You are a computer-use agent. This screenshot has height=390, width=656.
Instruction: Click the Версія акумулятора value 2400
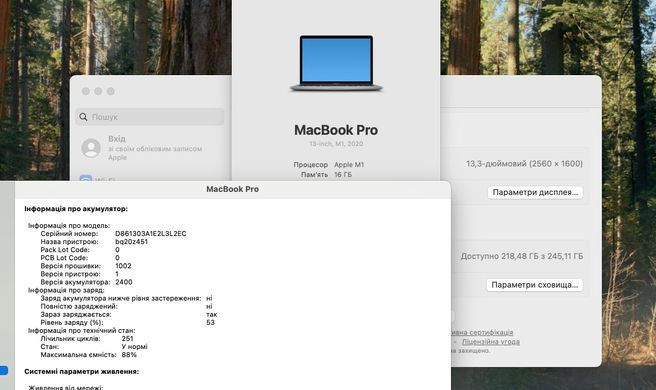(x=124, y=282)
